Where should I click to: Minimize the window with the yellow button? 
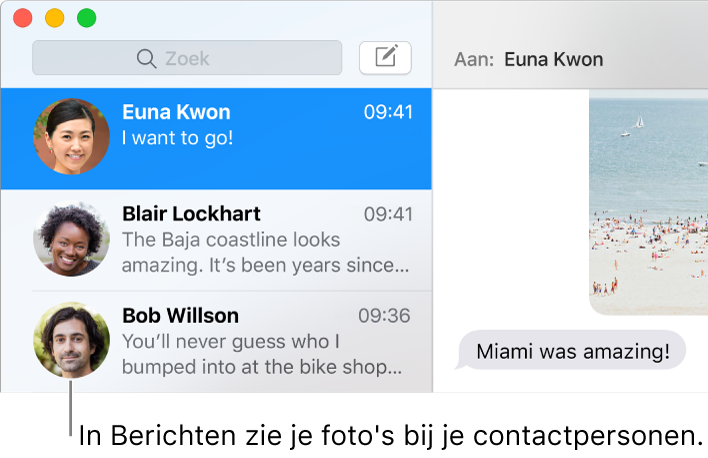(55, 18)
